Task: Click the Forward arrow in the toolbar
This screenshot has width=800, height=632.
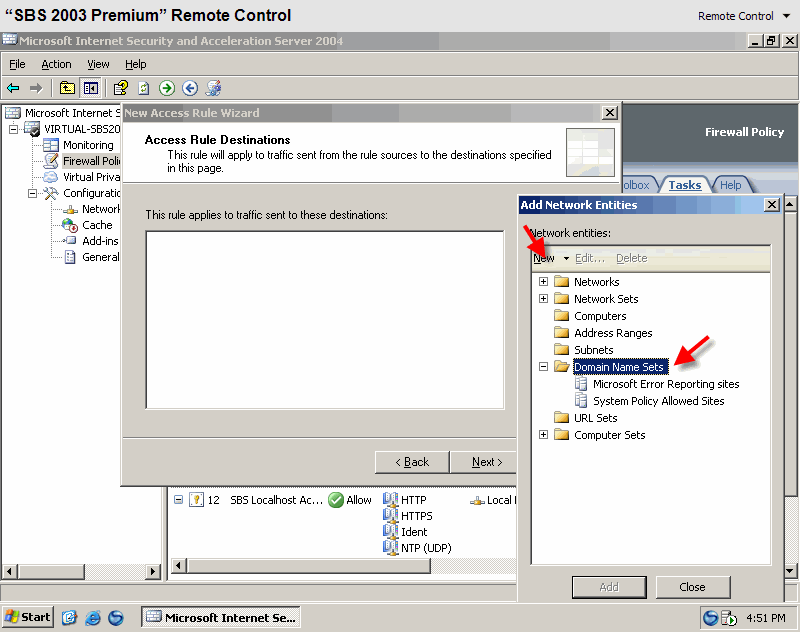Action: coord(36,88)
